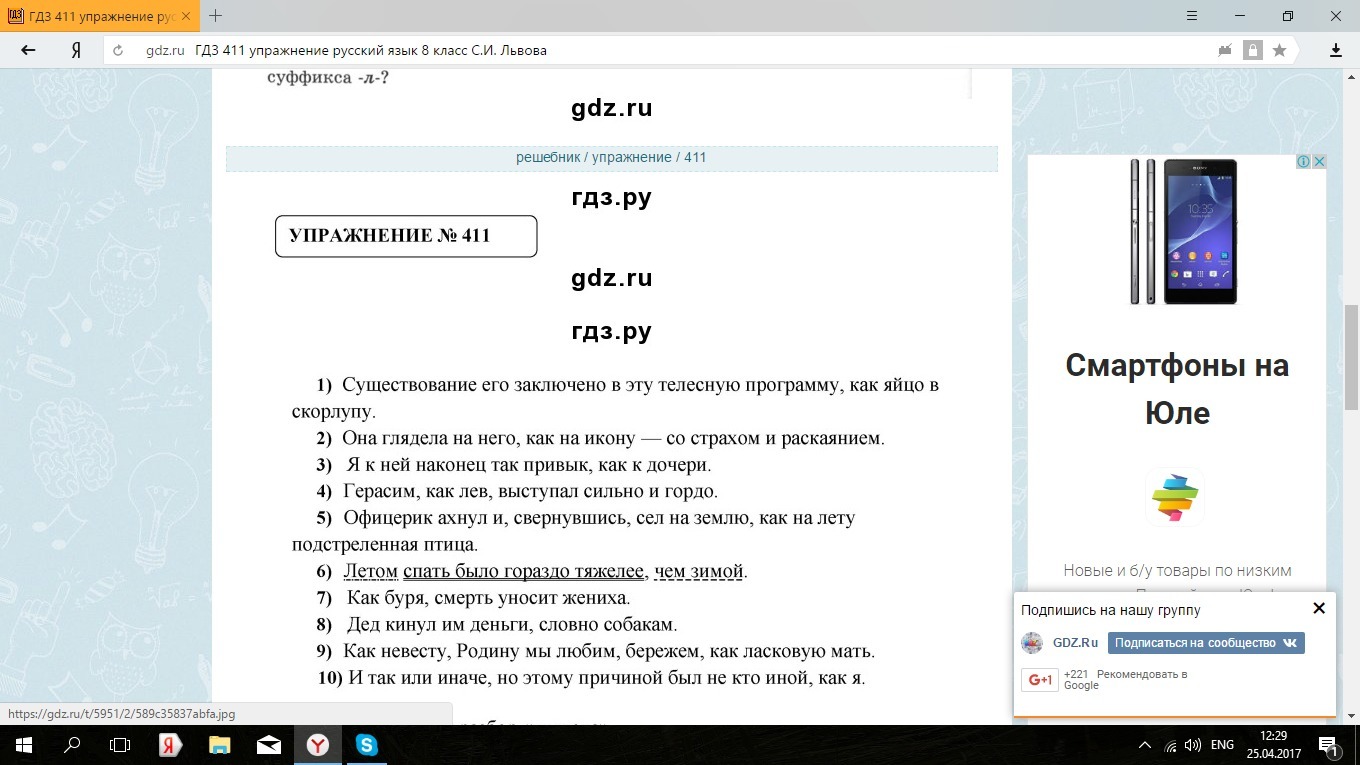Image resolution: width=1360 pixels, height=765 pixels.
Task: Open Yandex home via the Я button
Action: click(x=76, y=50)
